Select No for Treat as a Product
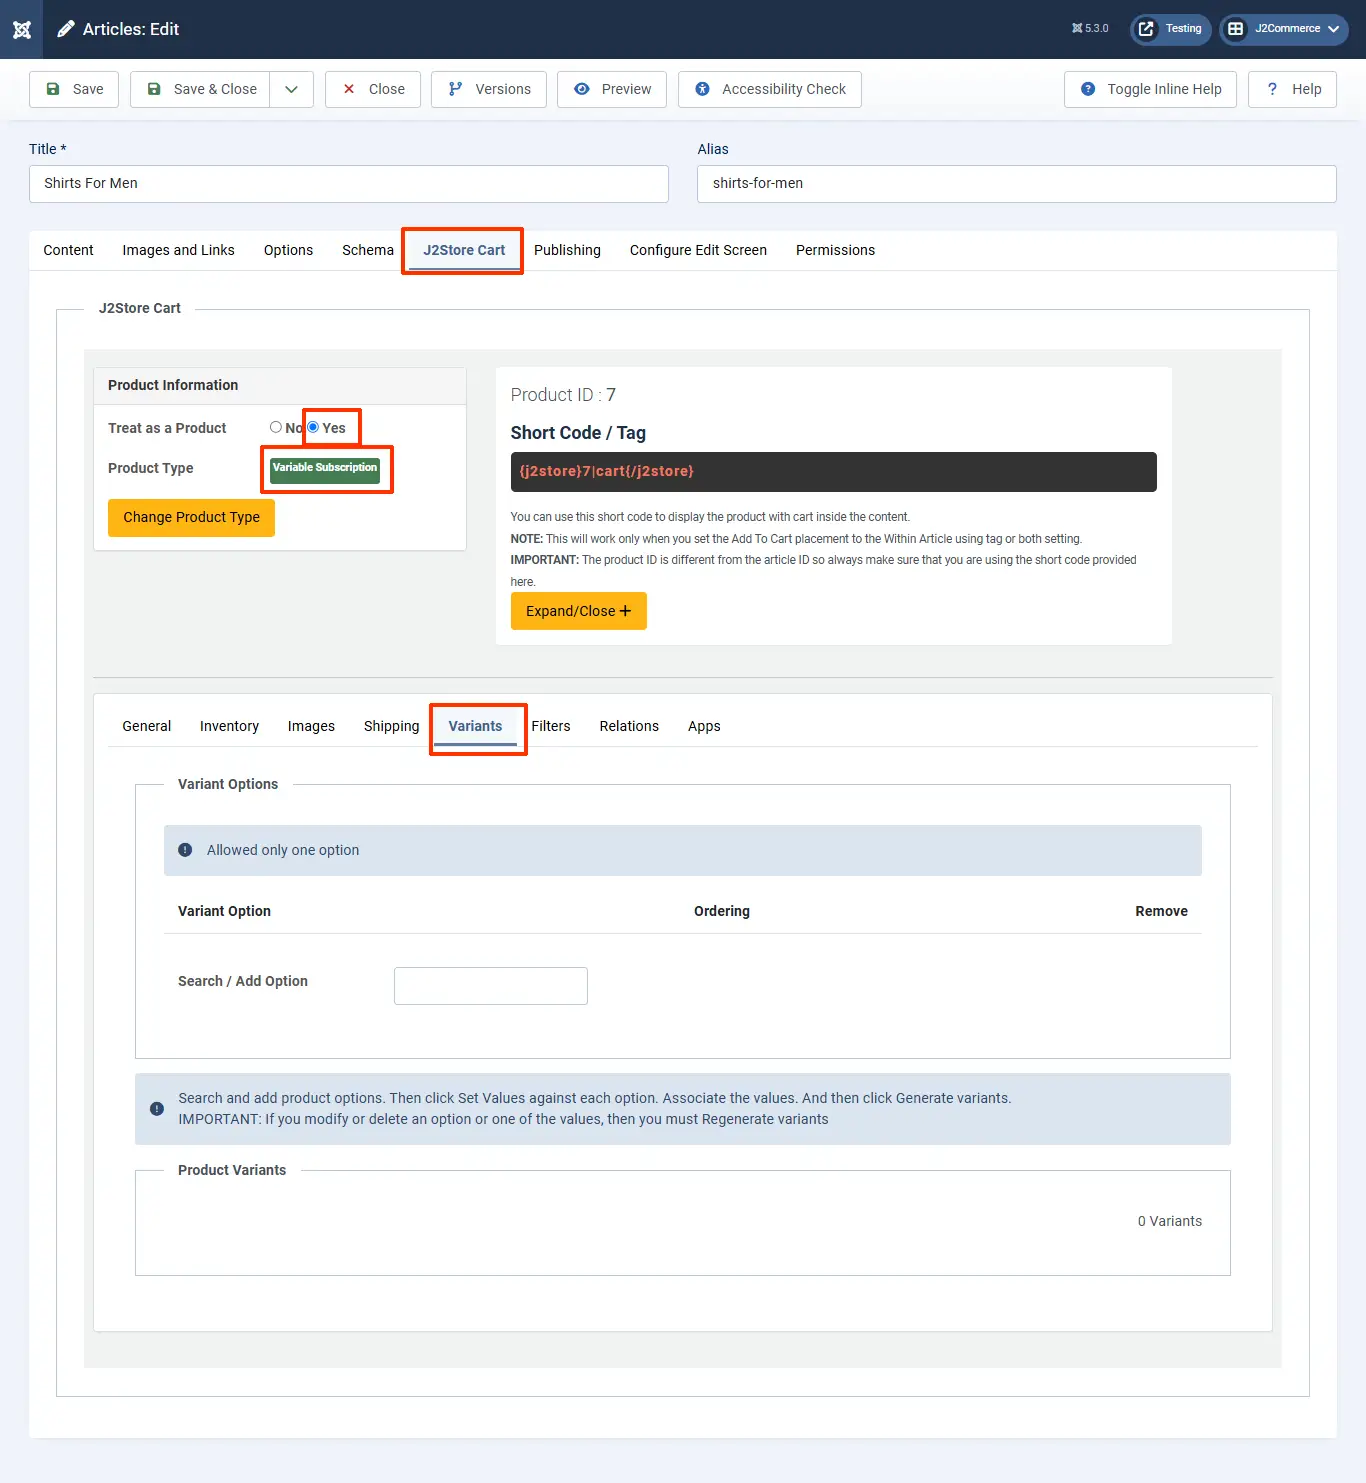The width and height of the screenshot is (1366, 1483). click(276, 427)
